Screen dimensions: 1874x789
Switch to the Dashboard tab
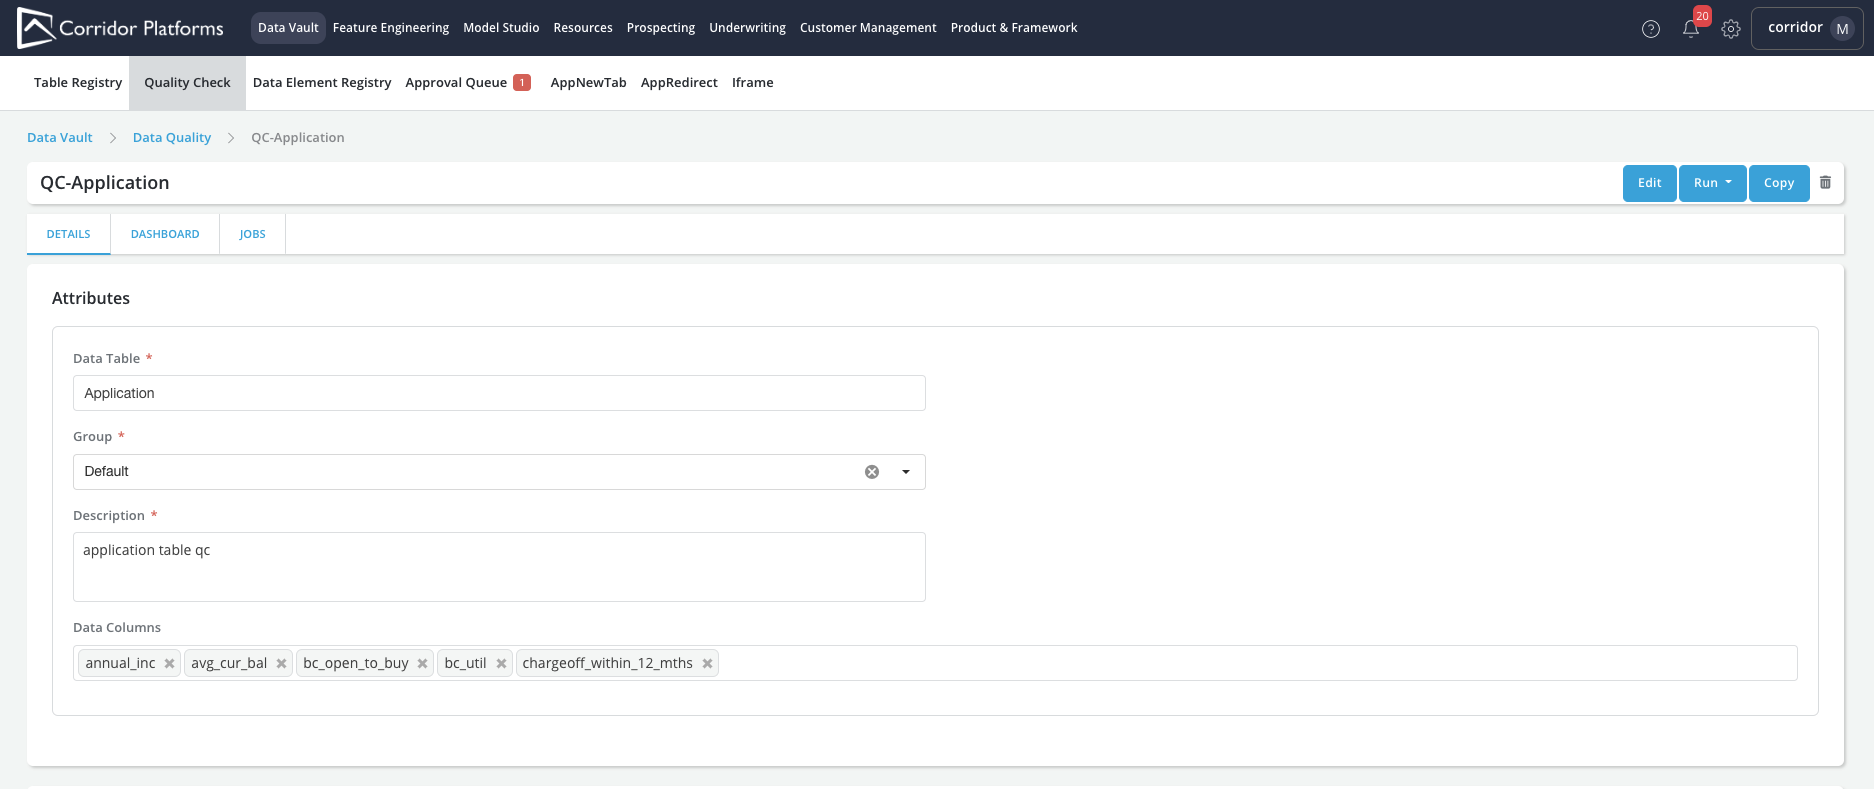165,234
